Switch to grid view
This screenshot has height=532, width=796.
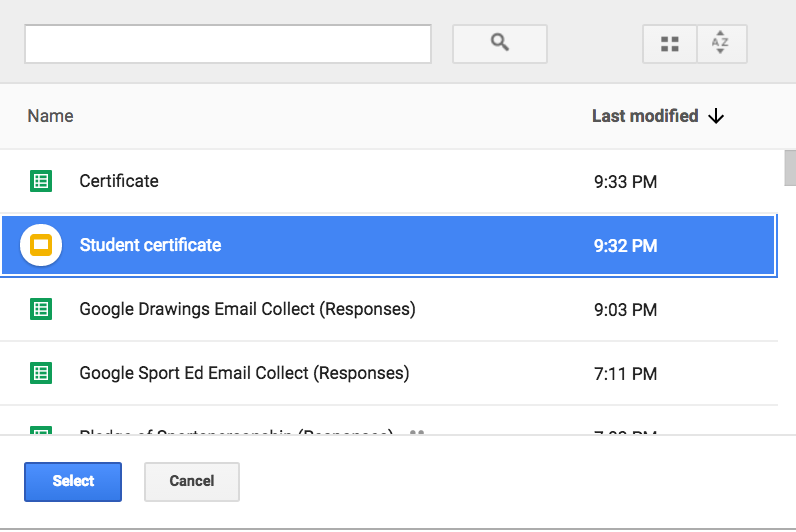pos(670,44)
